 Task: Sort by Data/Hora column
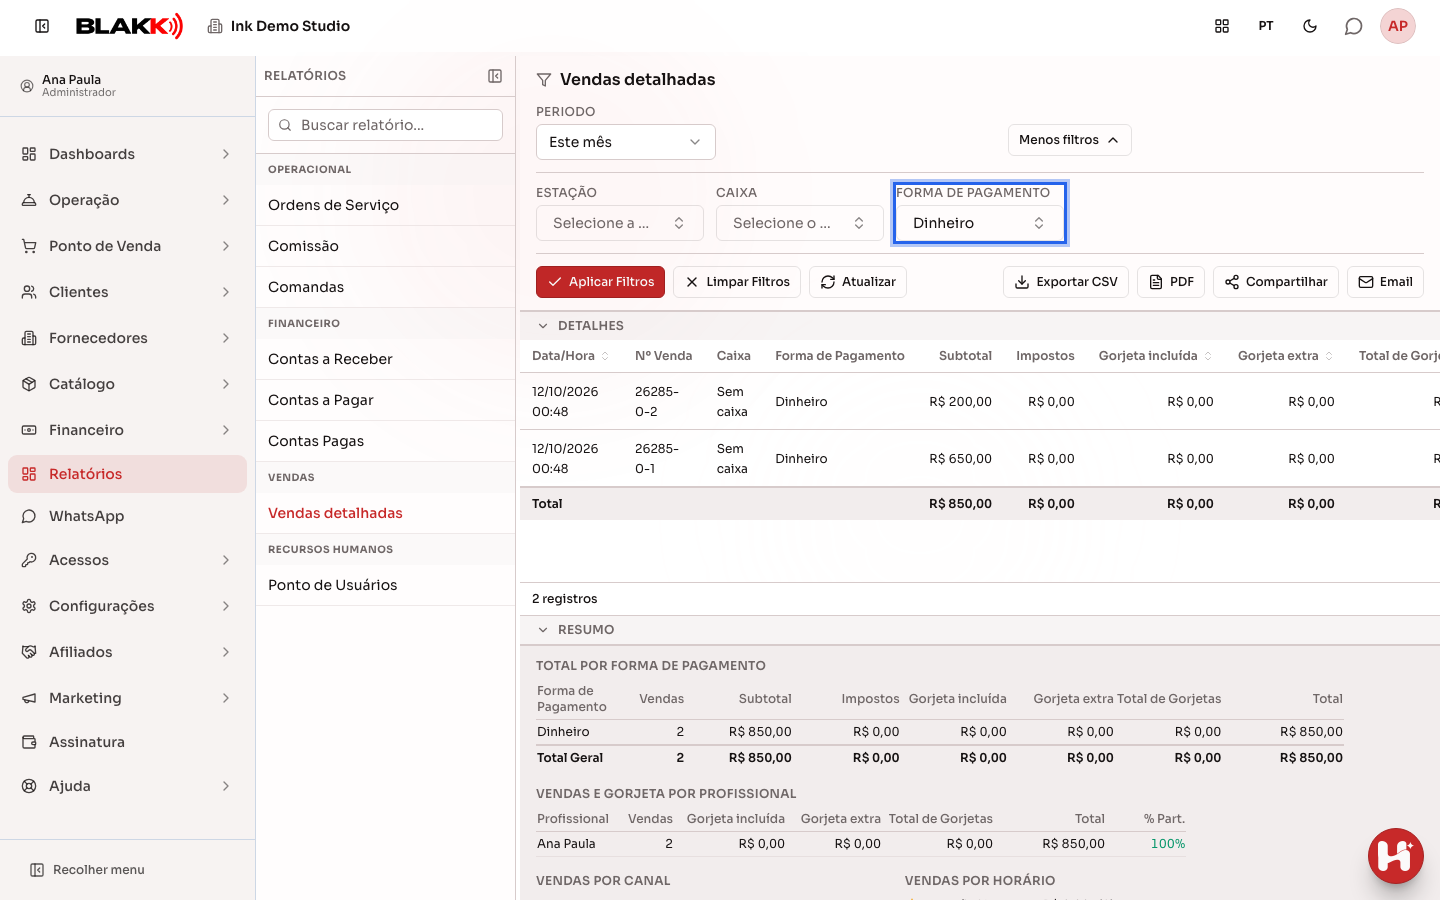pyautogui.click(x=570, y=356)
